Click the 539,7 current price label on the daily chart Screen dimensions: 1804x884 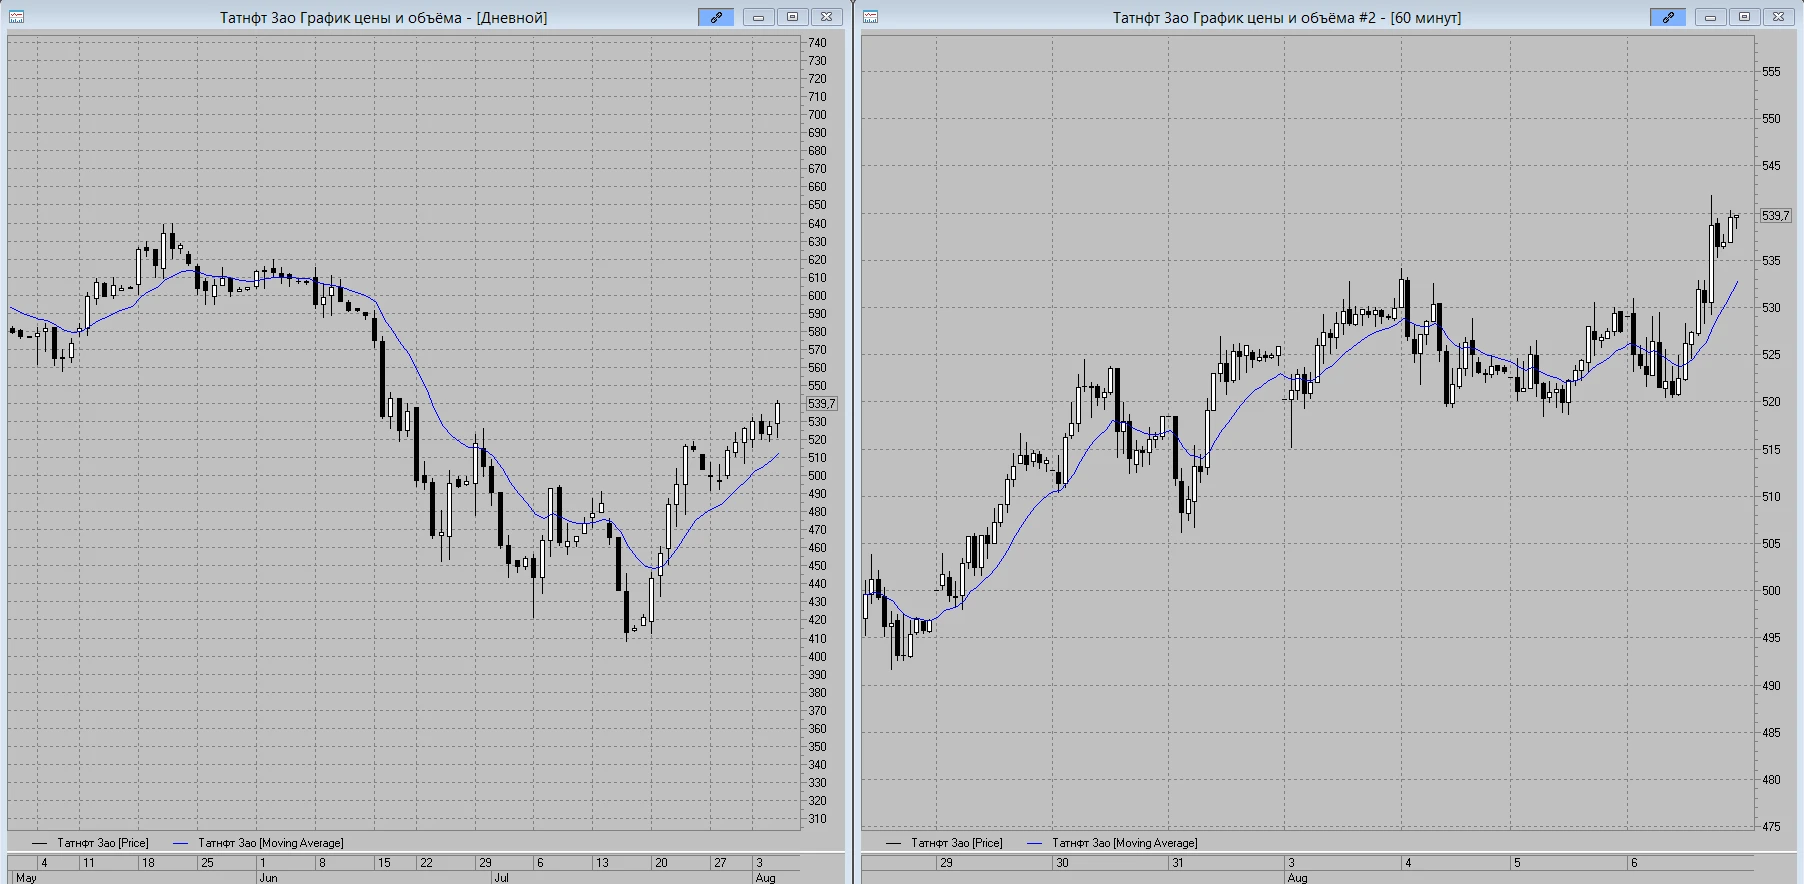[x=822, y=404]
